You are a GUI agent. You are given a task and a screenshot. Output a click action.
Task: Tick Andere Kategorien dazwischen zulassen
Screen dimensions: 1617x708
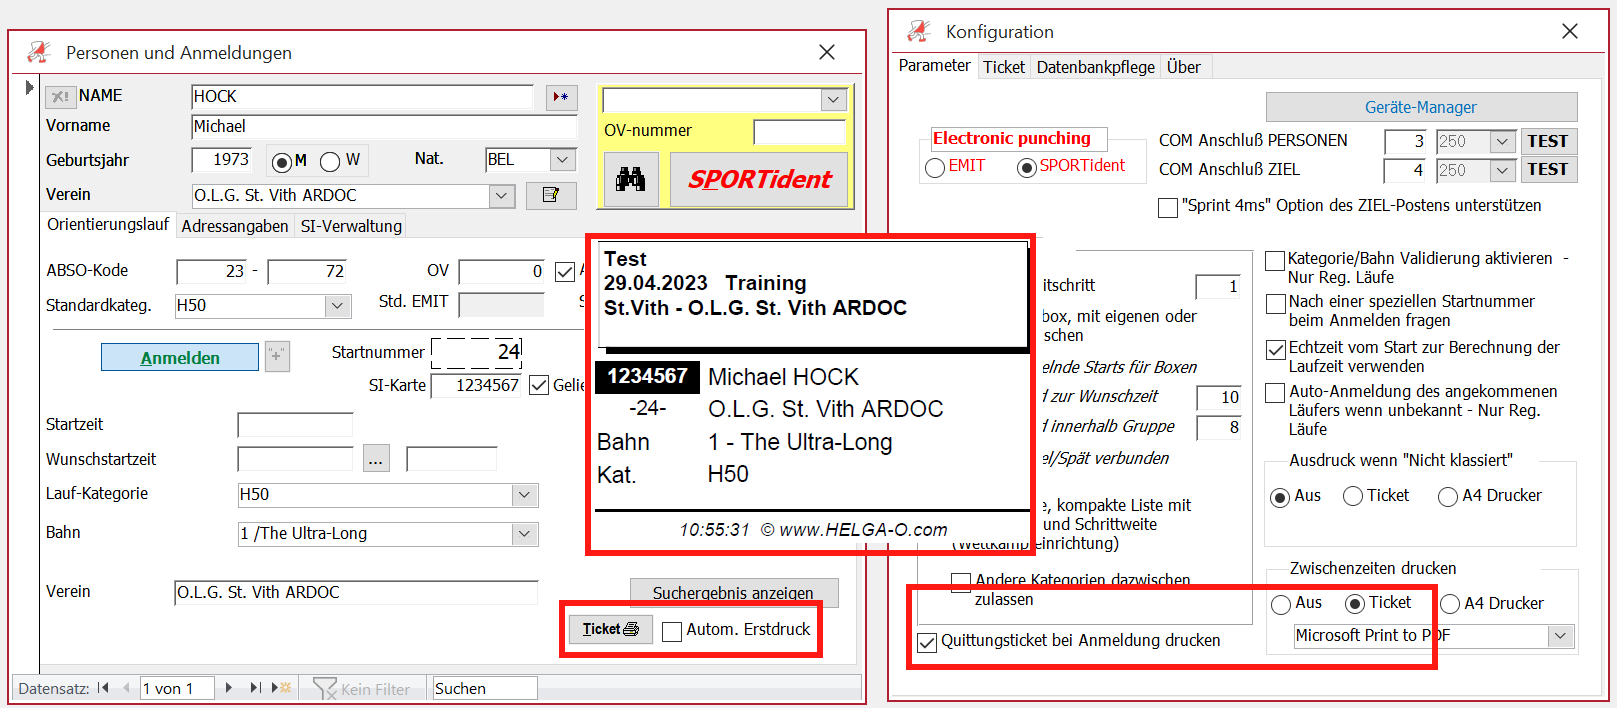(x=961, y=583)
